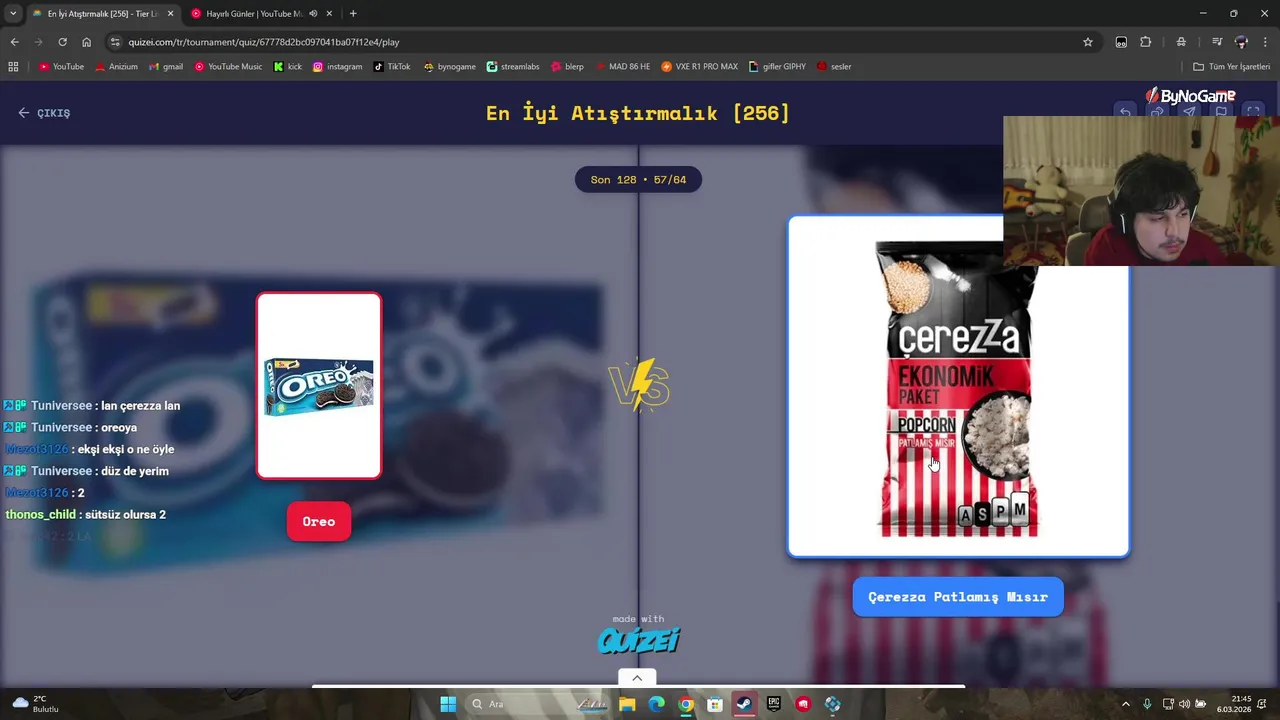The height and width of the screenshot is (720, 1280).
Task: Click the microphone tray icon
Action: click(1147, 704)
